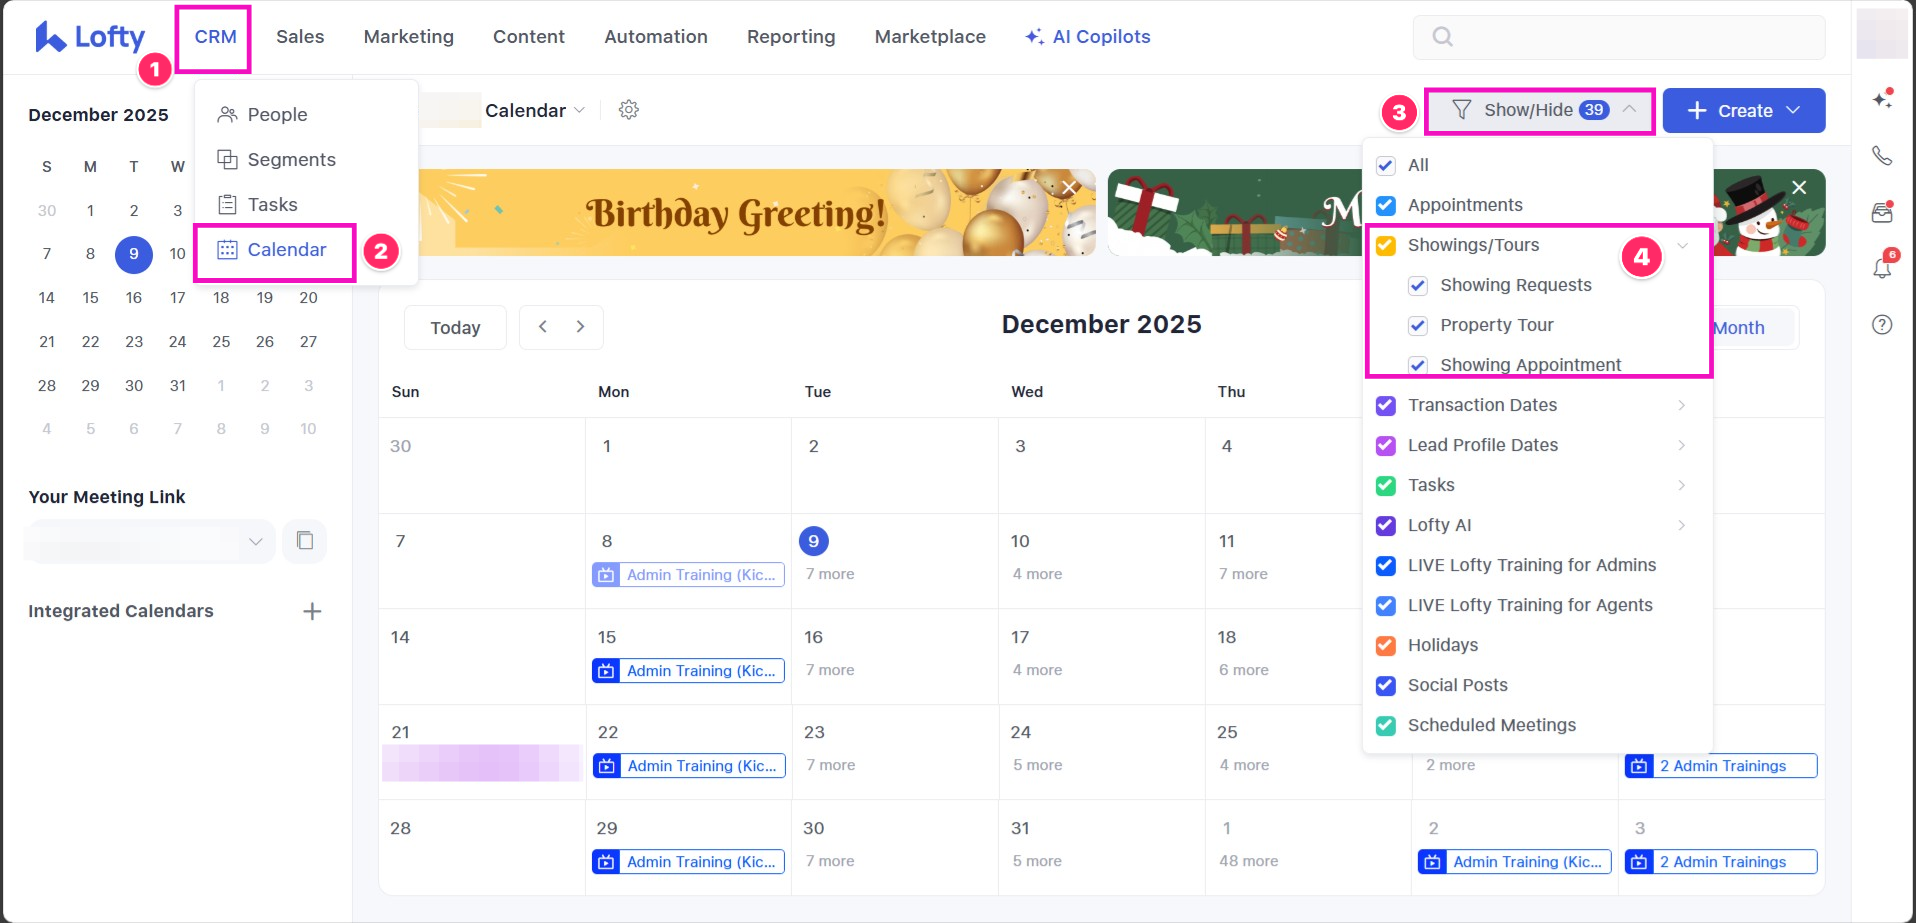Open the notifications bell icon

click(1882, 268)
